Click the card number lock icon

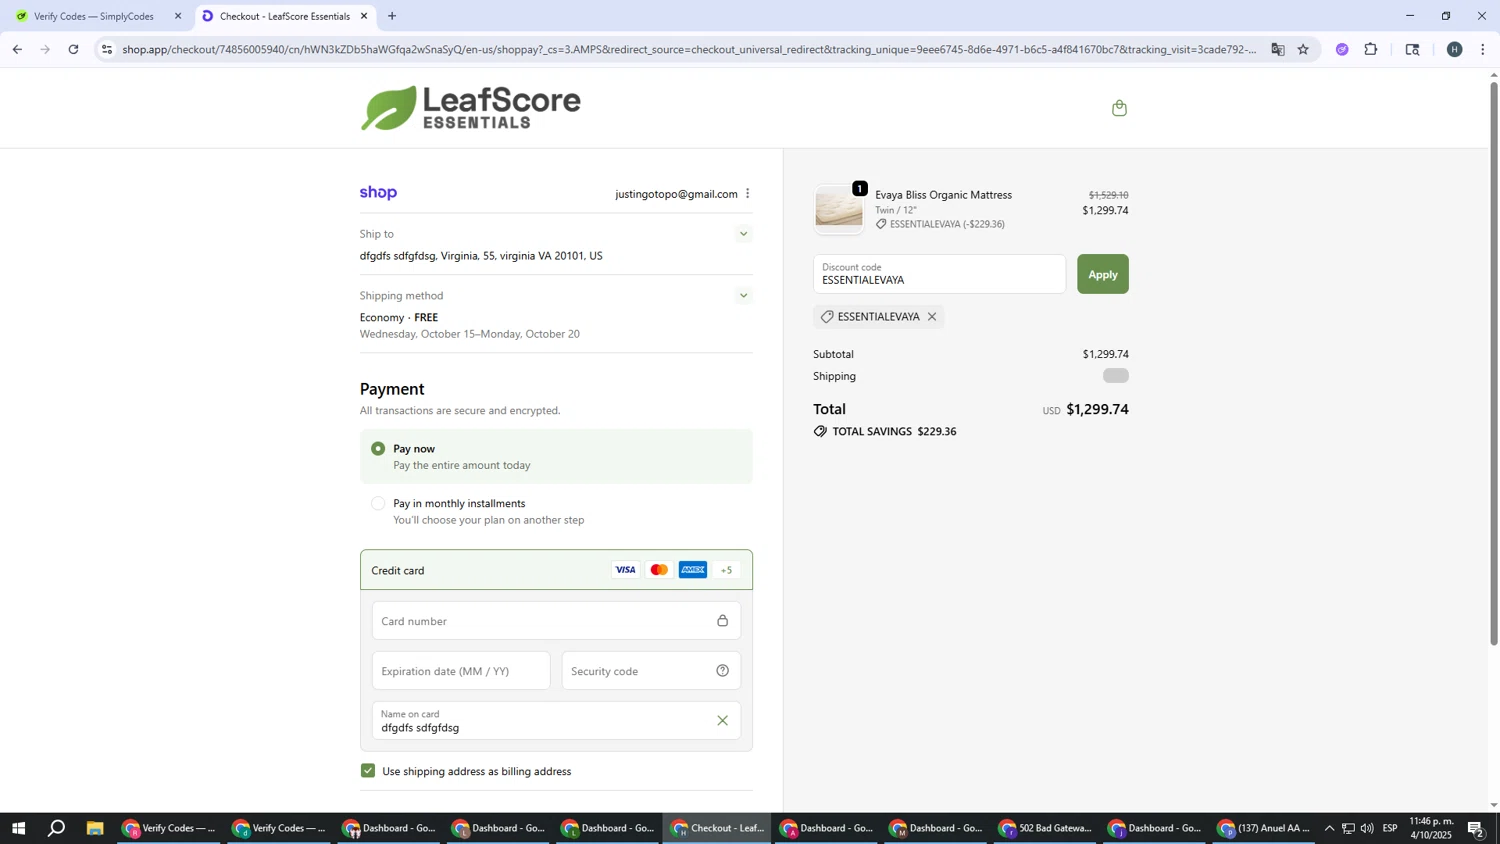[x=722, y=621]
